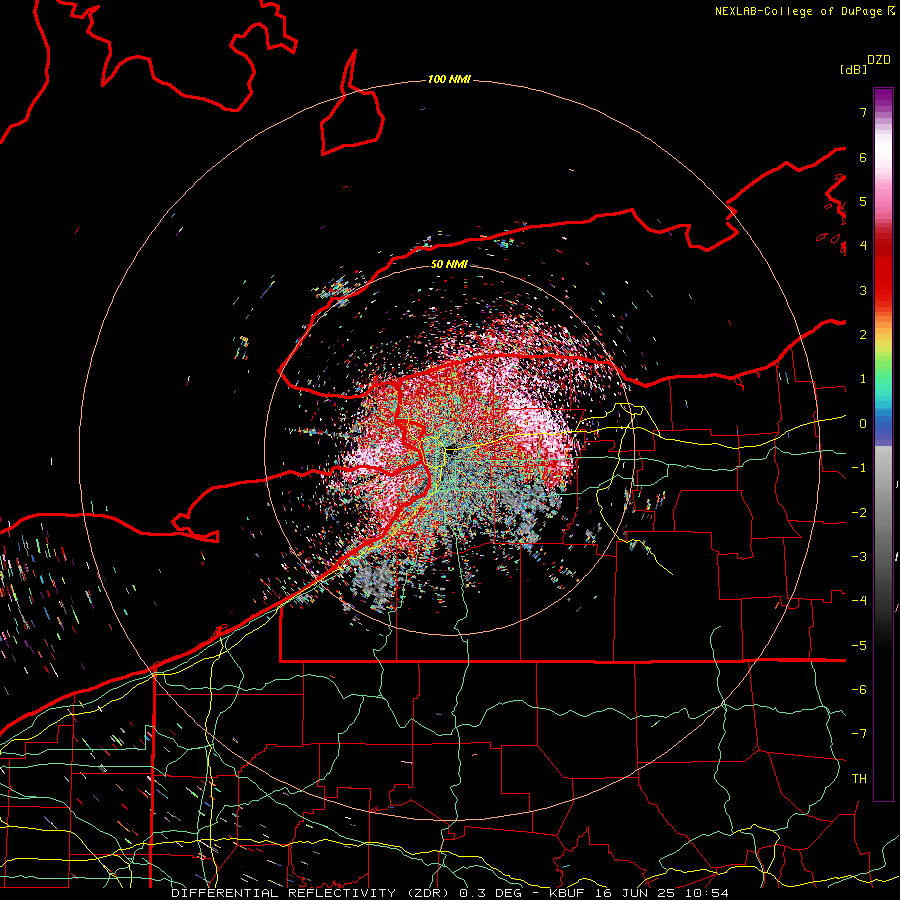900x900 pixels.
Task: Select the 3 value on color scale
Action: point(863,290)
